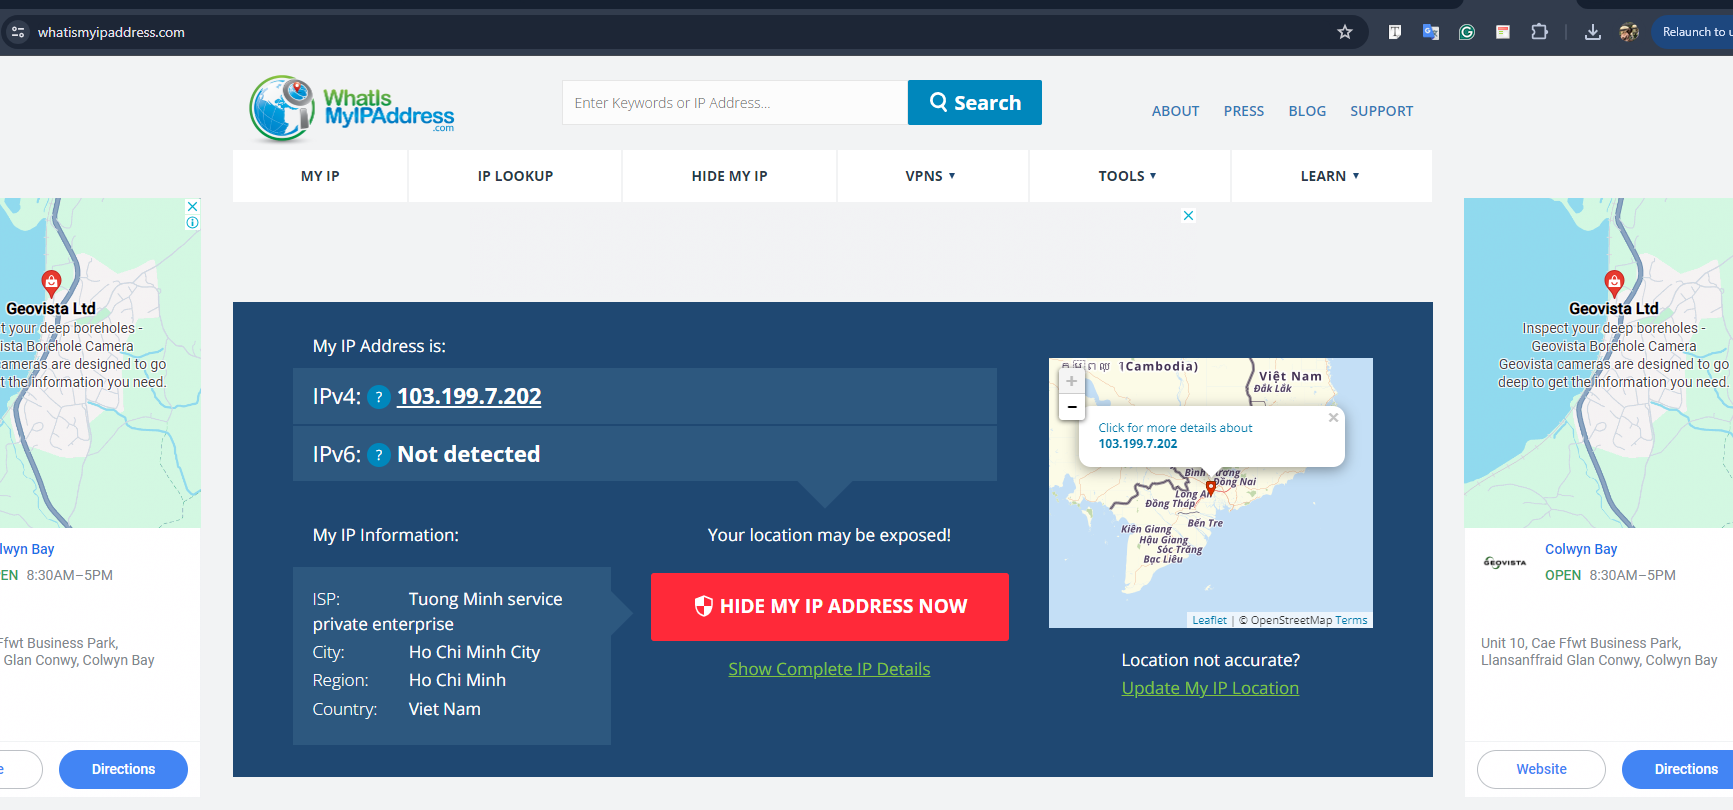Expand the TOOLS dropdown menu
The image size is (1733, 810).
(1127, 176)
